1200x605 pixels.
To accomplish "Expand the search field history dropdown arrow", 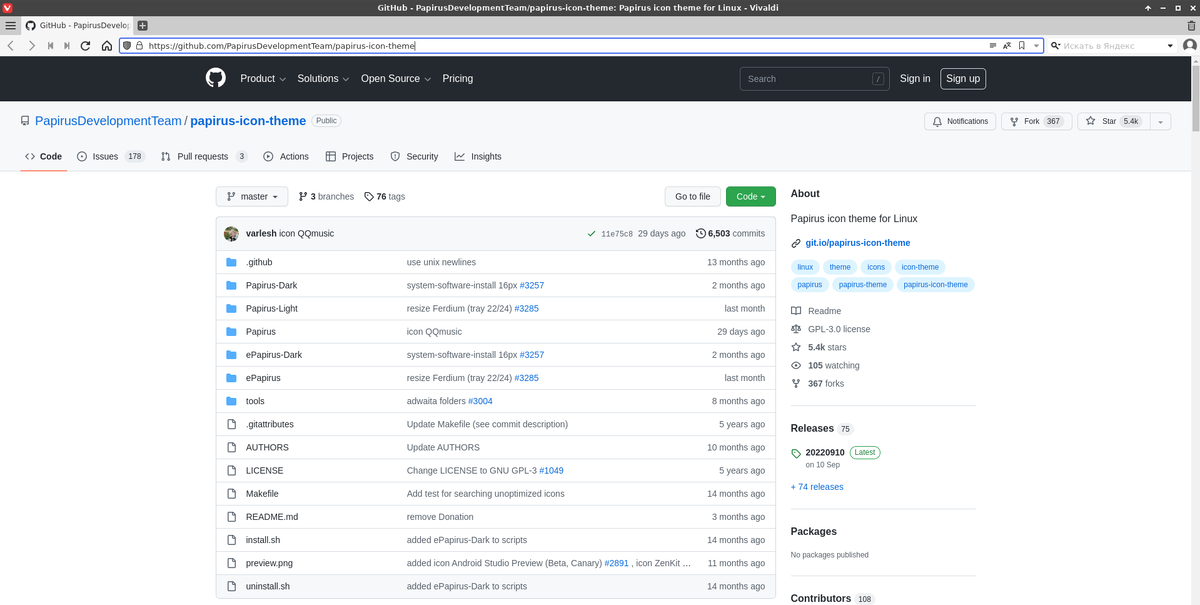I will click(1171, 45).
